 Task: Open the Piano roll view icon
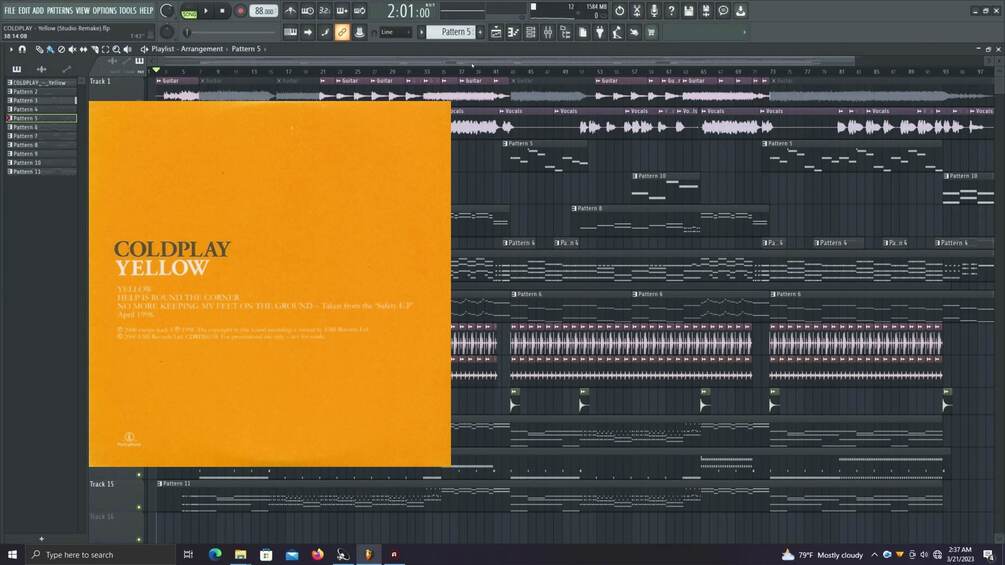click(513, 32)
